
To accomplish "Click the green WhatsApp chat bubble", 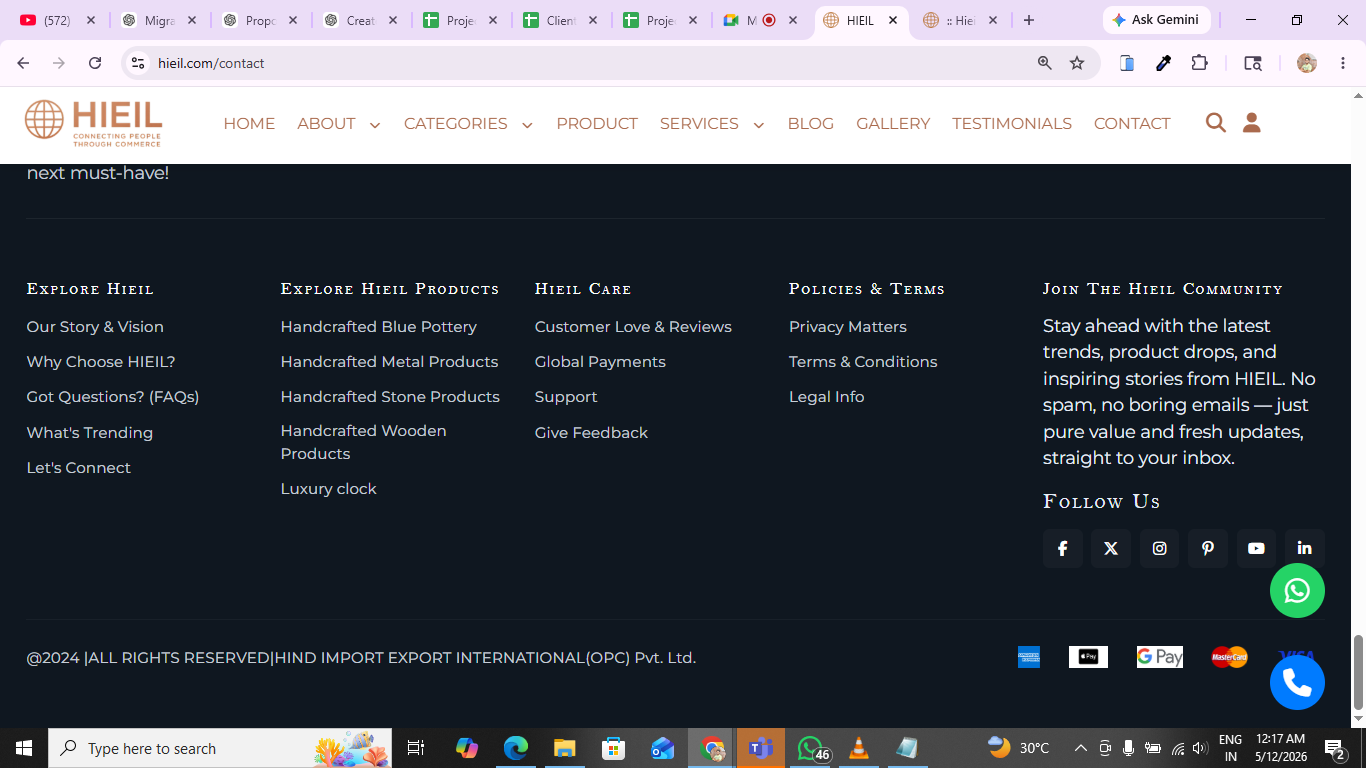I will 1297,591.
